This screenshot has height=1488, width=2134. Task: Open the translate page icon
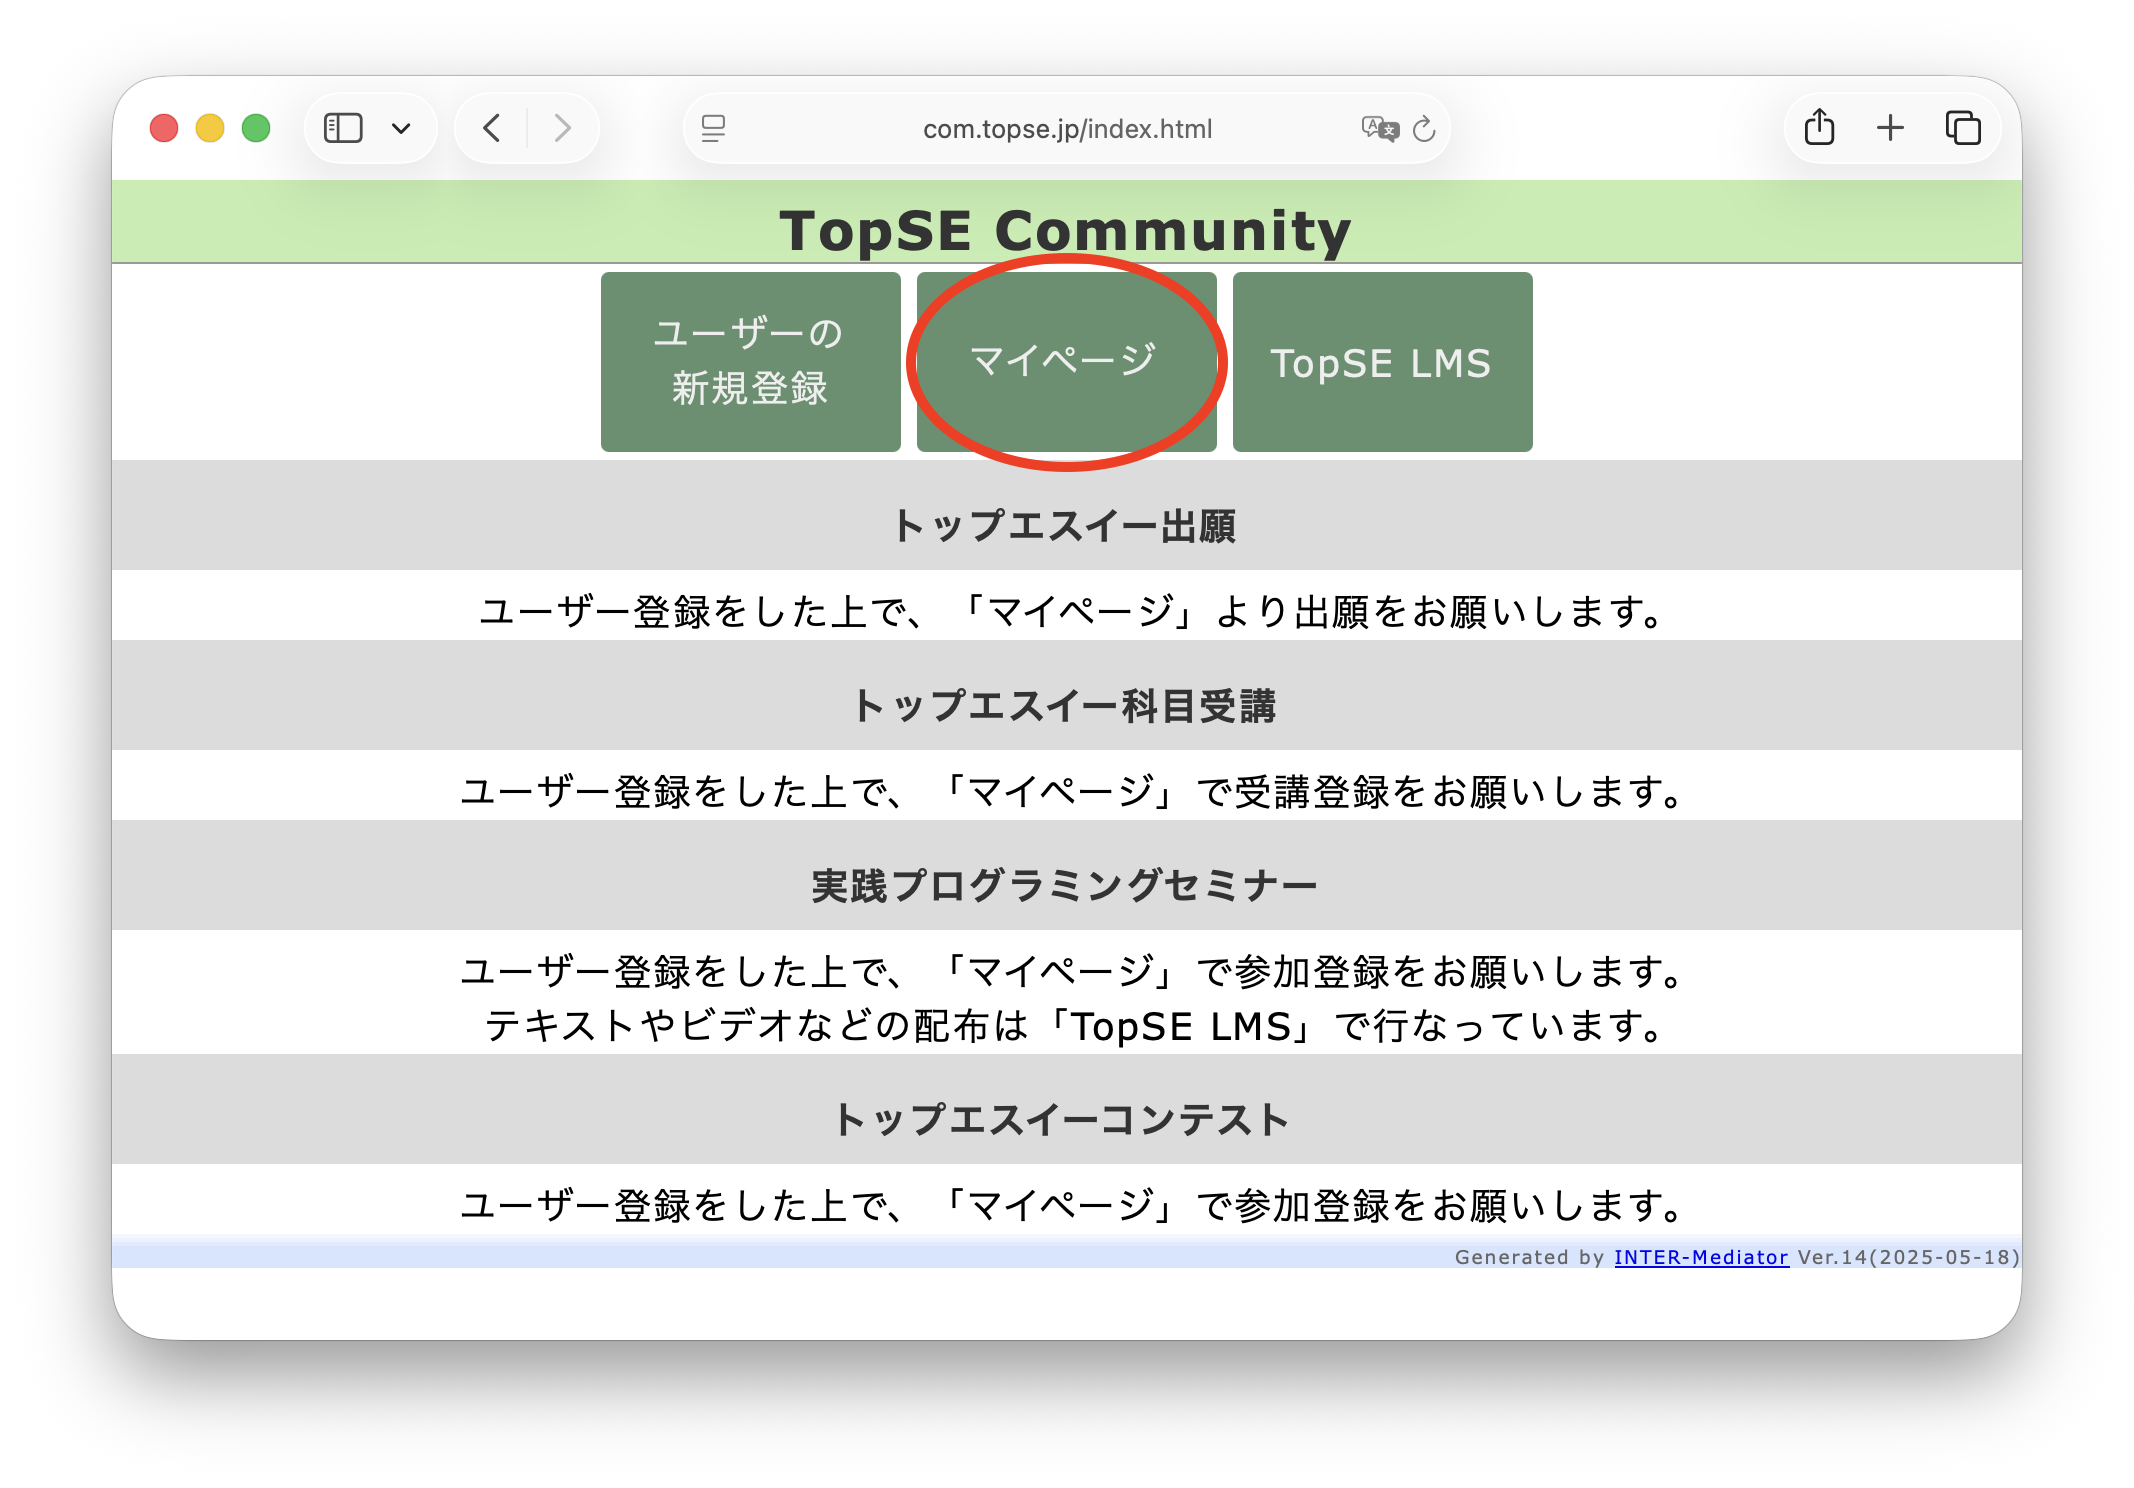click(x=1378, y=128)
